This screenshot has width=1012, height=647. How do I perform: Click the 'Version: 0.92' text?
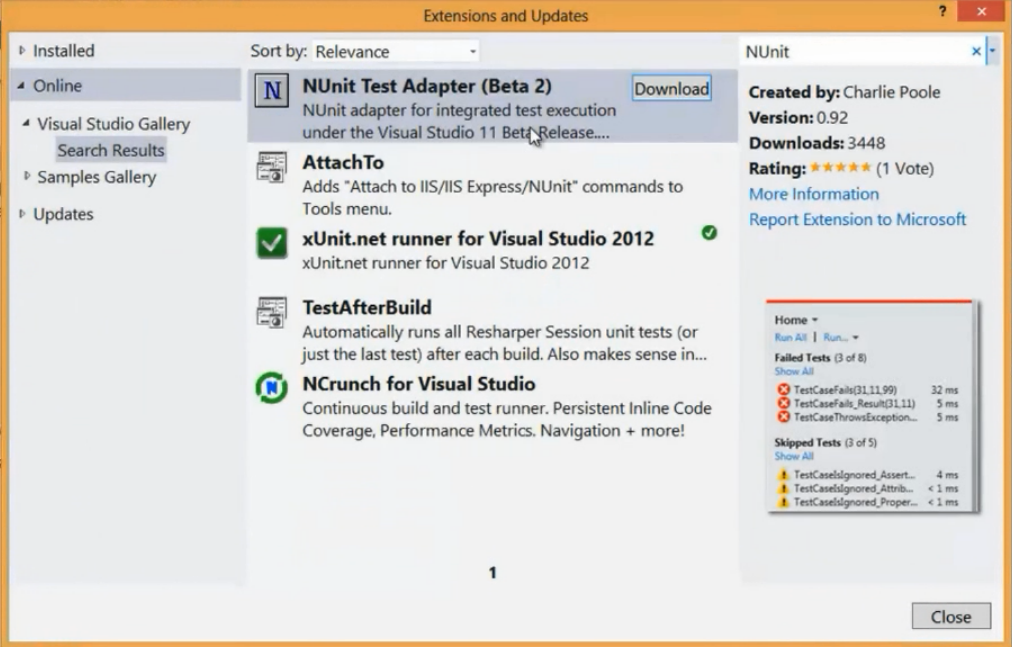click(x=798, y=118)
